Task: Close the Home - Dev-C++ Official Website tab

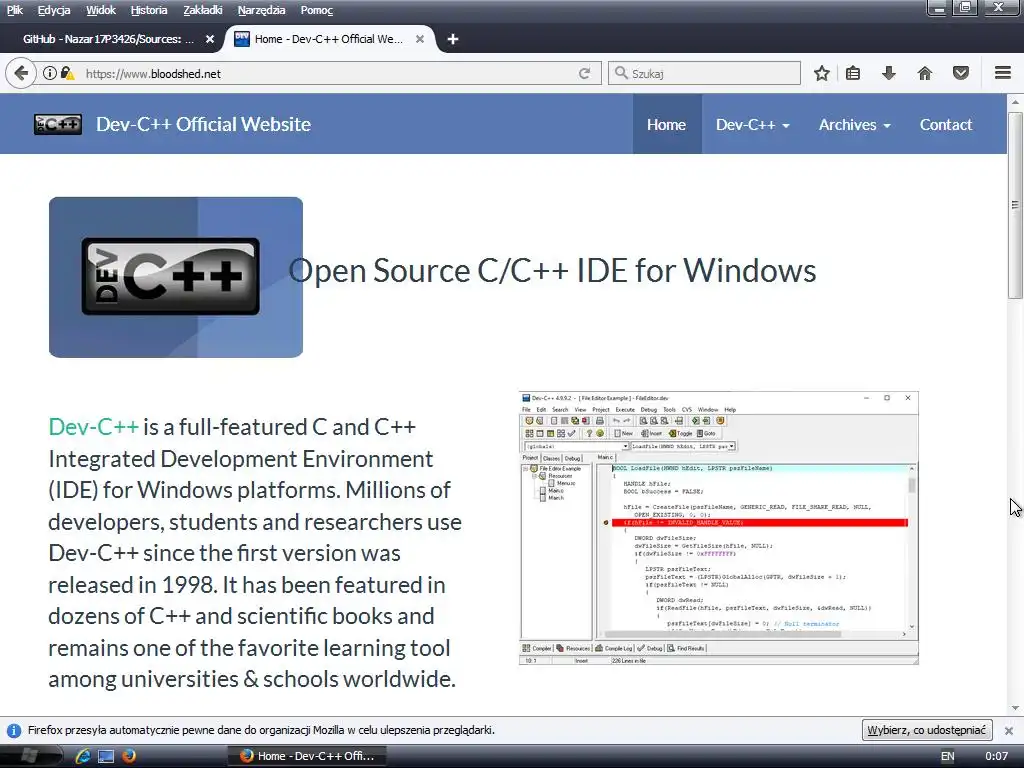Action: coord(420,39)
